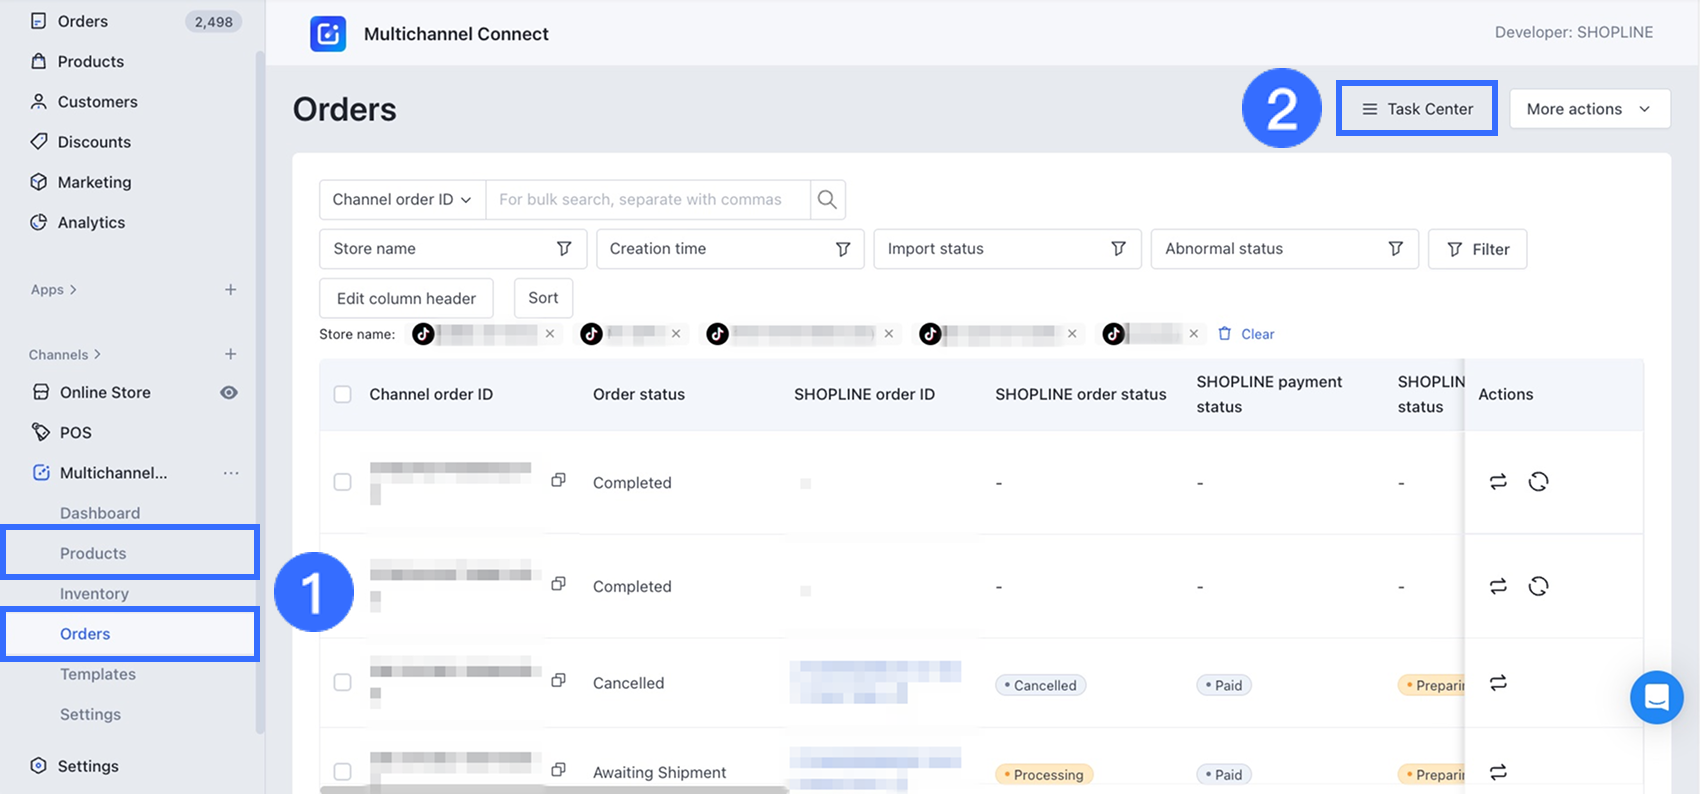The image size is (1700, 794).
Task: Go to Analytics in the sidebar
Action: tap(91, 222)
